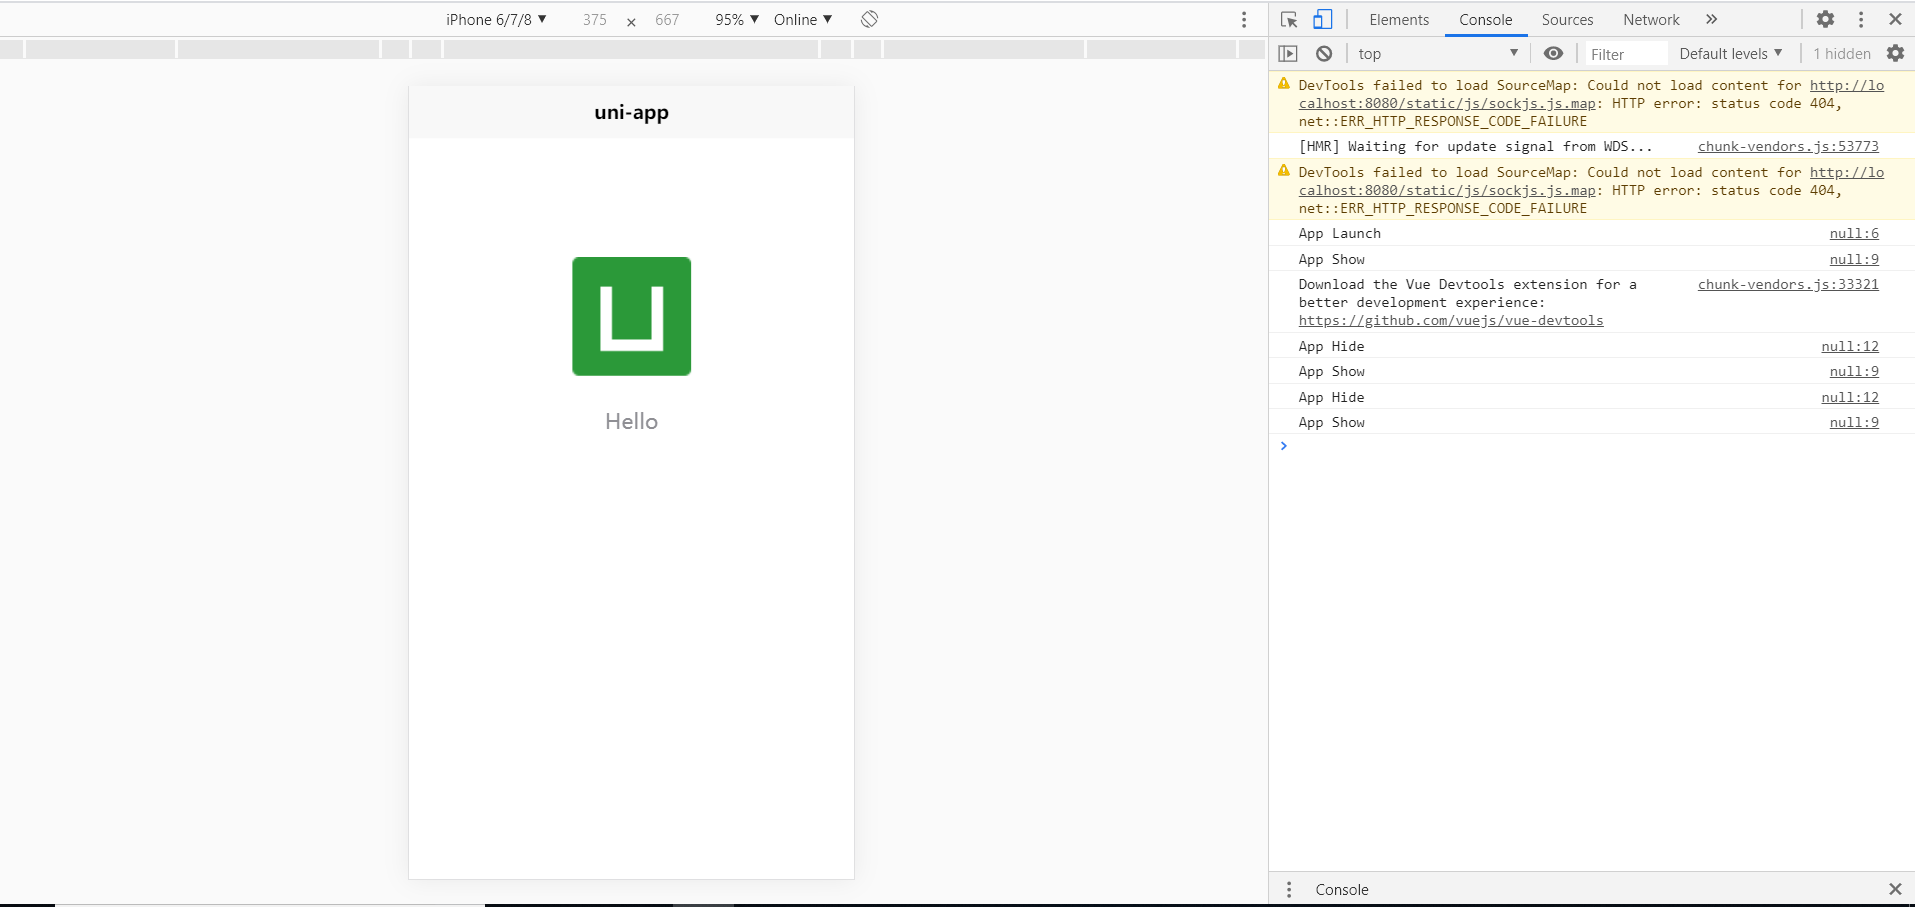Image resolution: width=1915 pixels, height=907 pixels.
Task: Open the Online throttling dropdown
Action: [x=803, y=20]
